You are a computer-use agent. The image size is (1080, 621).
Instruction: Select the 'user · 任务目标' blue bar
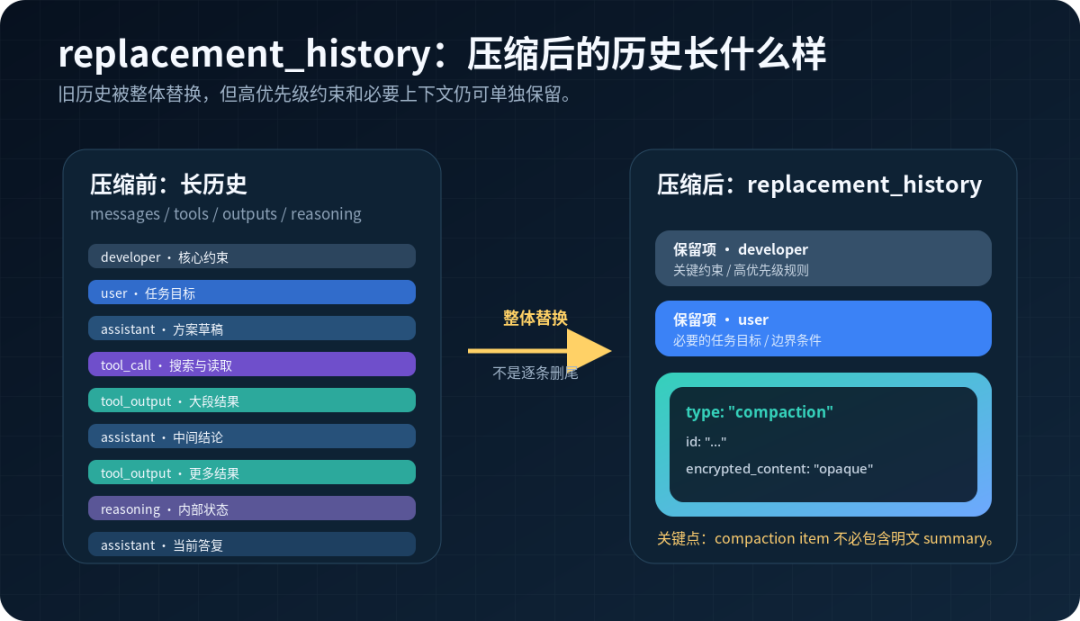pos(251,293)
